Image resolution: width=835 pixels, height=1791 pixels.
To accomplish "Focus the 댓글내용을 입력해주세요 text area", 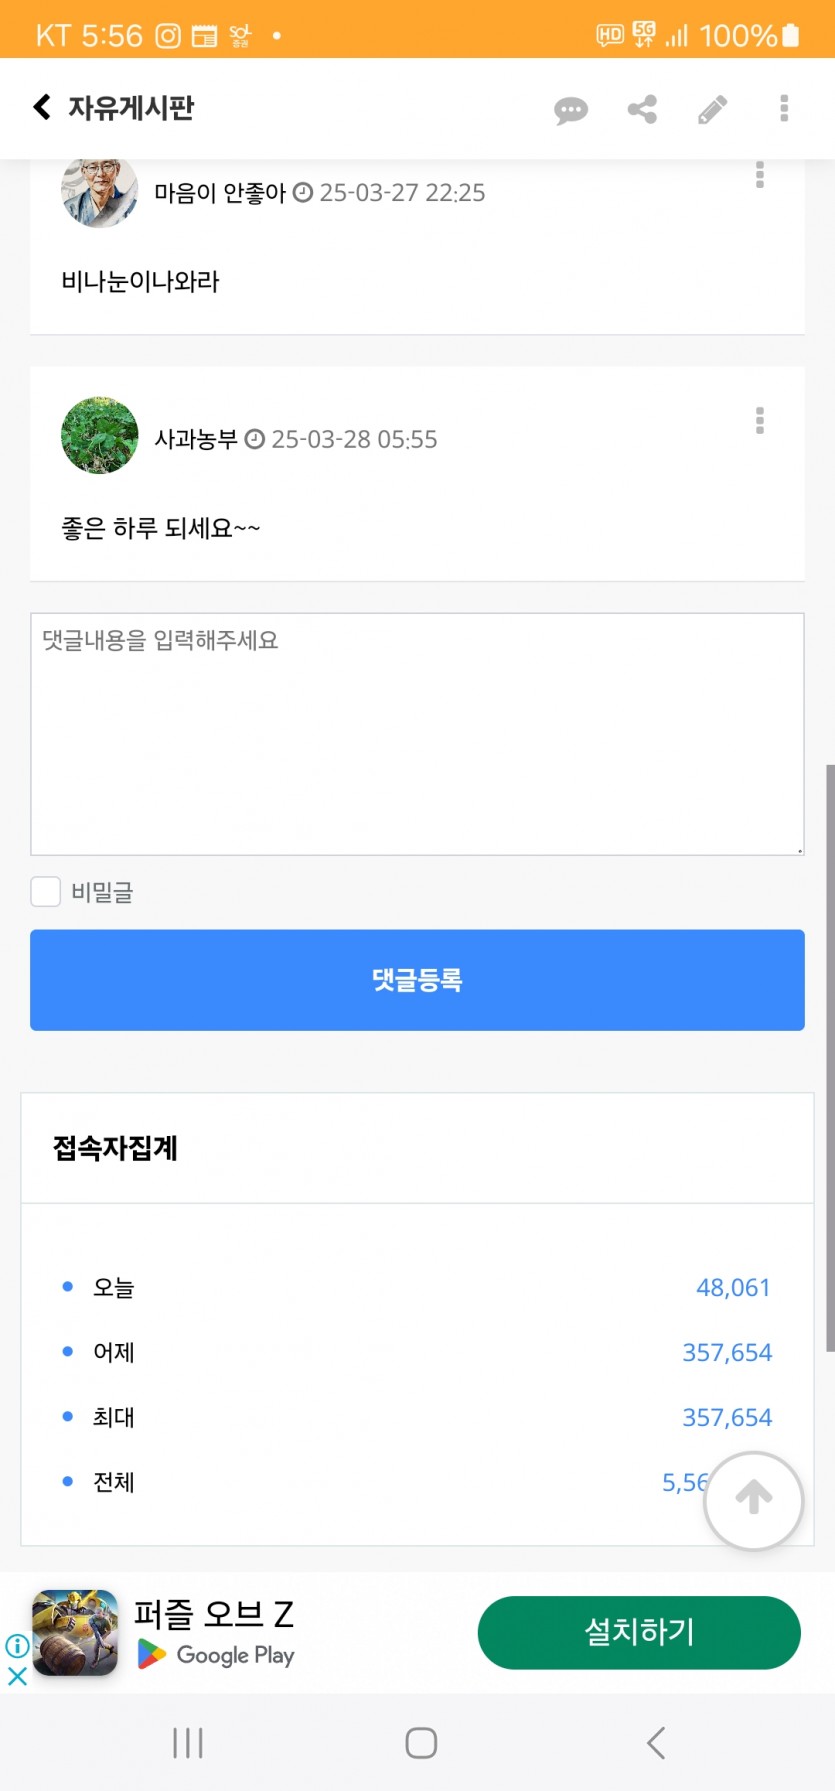I will point(417,734).
